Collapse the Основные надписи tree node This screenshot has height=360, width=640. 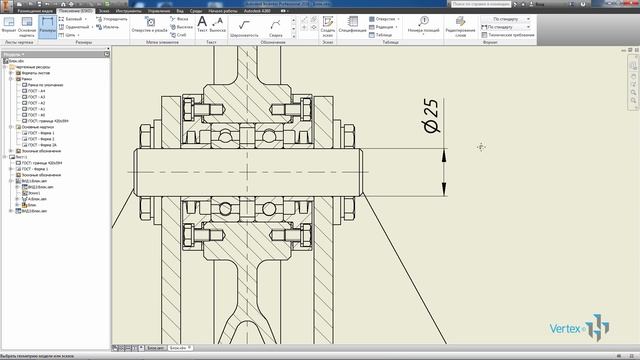pos(11,127)
